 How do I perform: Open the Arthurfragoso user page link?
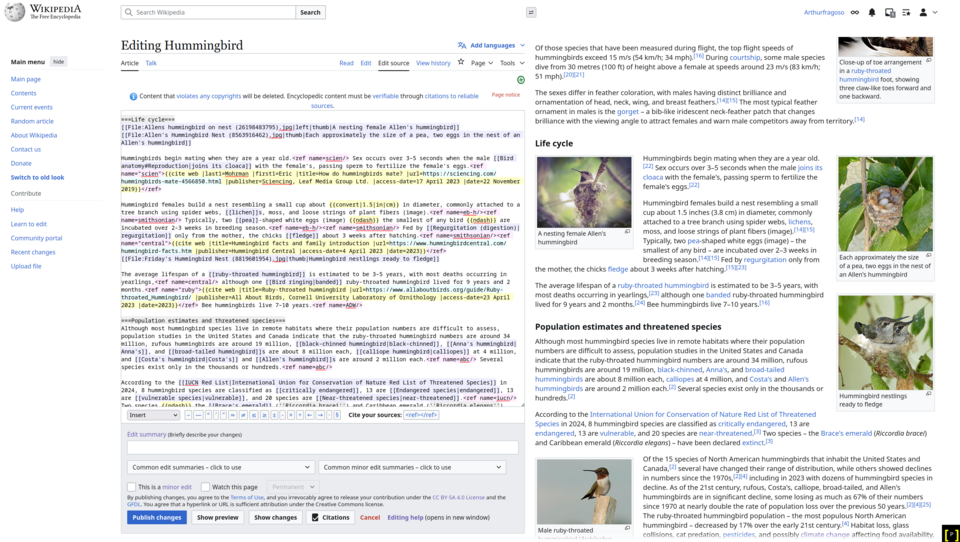click(823, 12)
